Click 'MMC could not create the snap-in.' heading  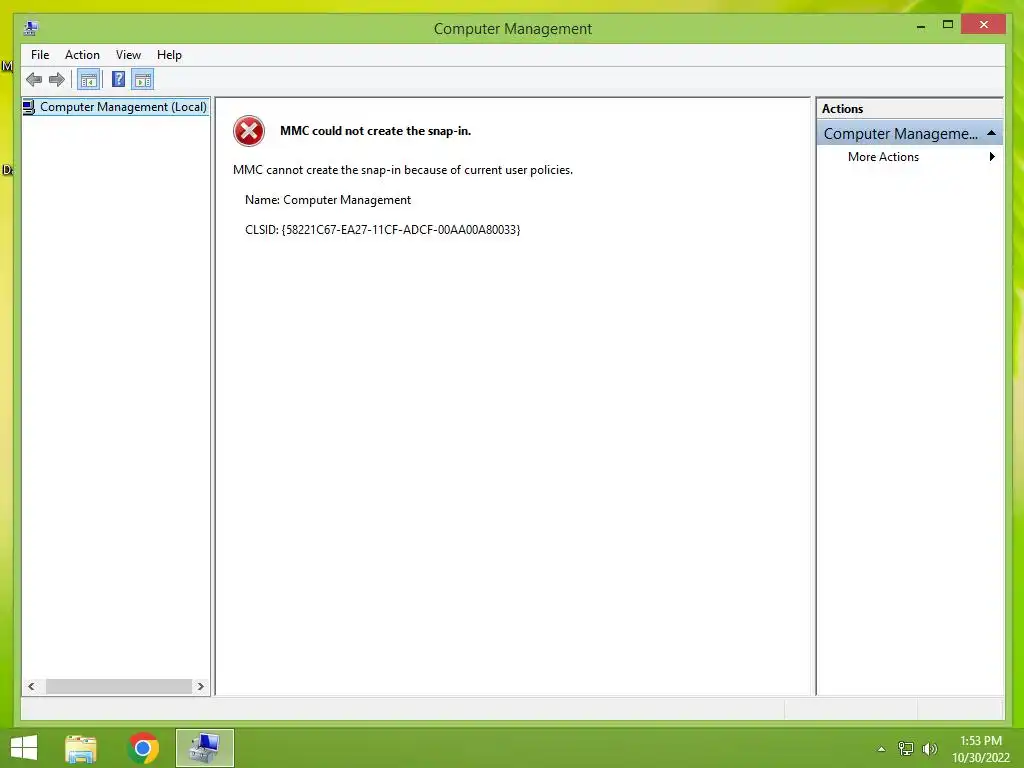pyautogui.click(x=376, y=131)
